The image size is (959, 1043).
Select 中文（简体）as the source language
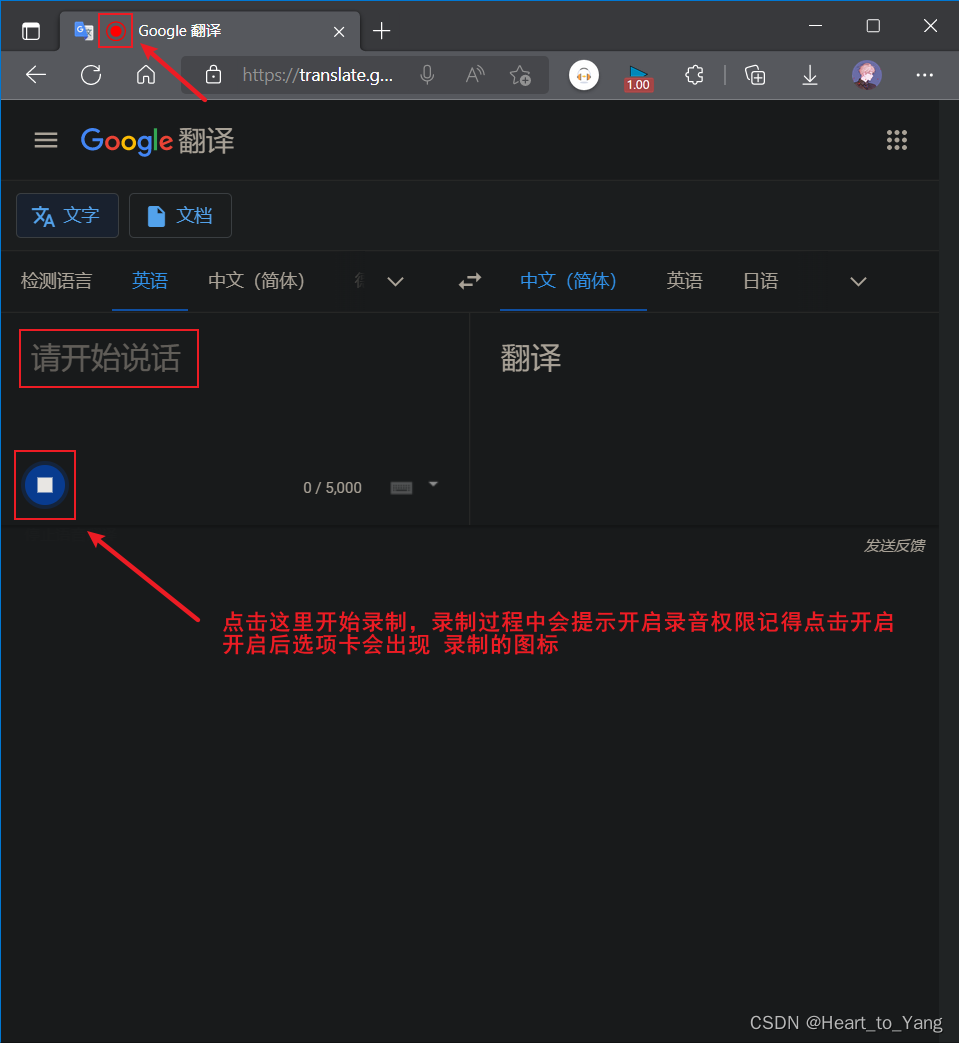pyautogui.click(x=256, y=281)
